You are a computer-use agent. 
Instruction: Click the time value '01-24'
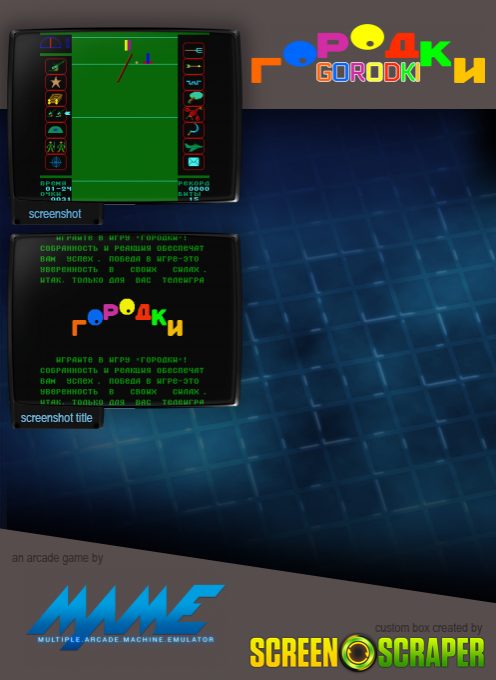click(x=58, y=189)
